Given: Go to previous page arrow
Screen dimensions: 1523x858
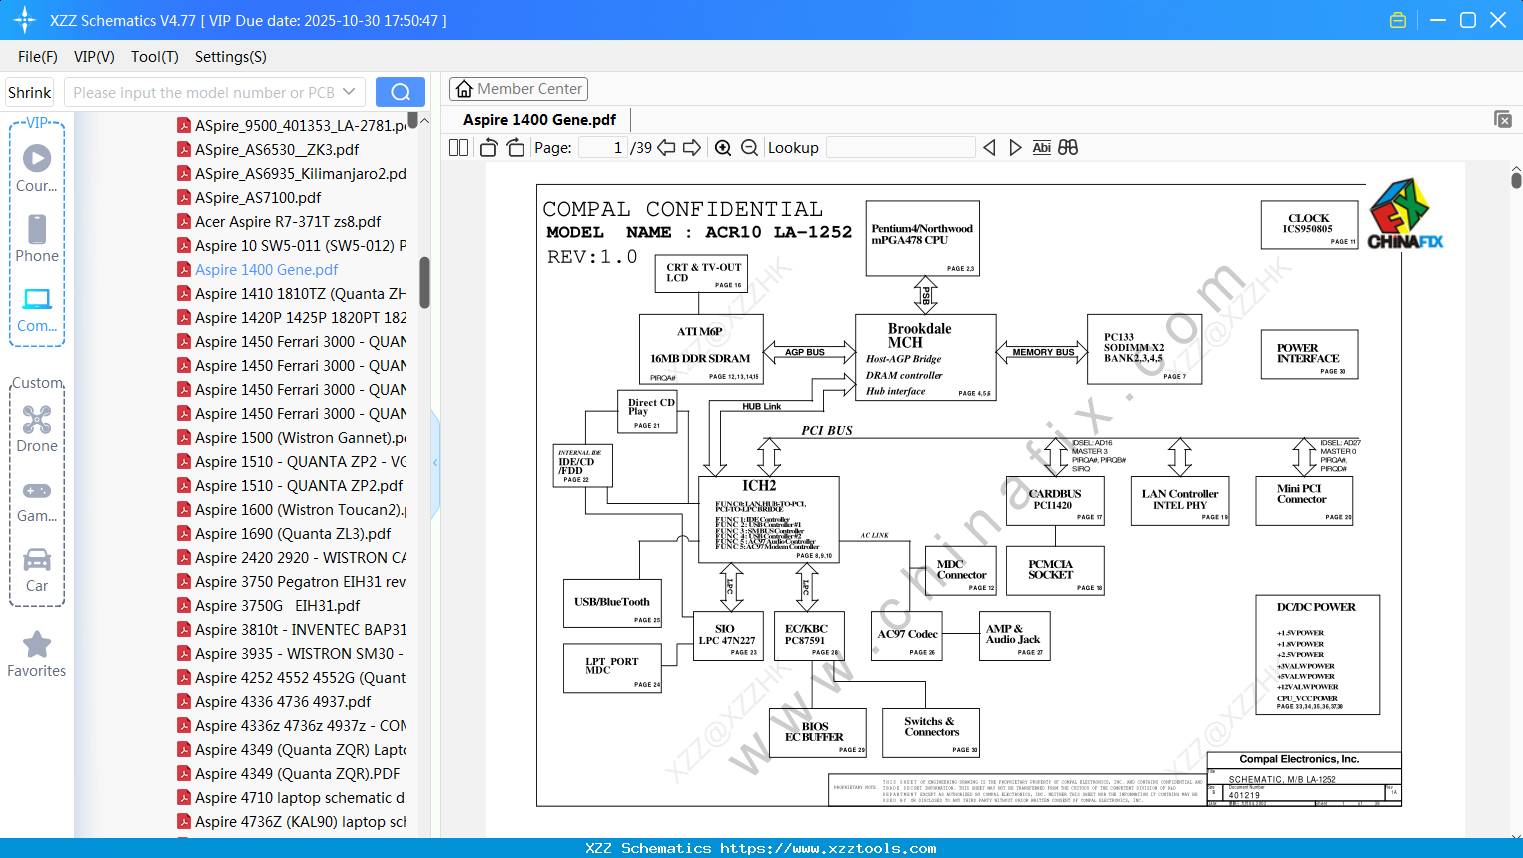Looking at the screenshot, I should (666, 148).
